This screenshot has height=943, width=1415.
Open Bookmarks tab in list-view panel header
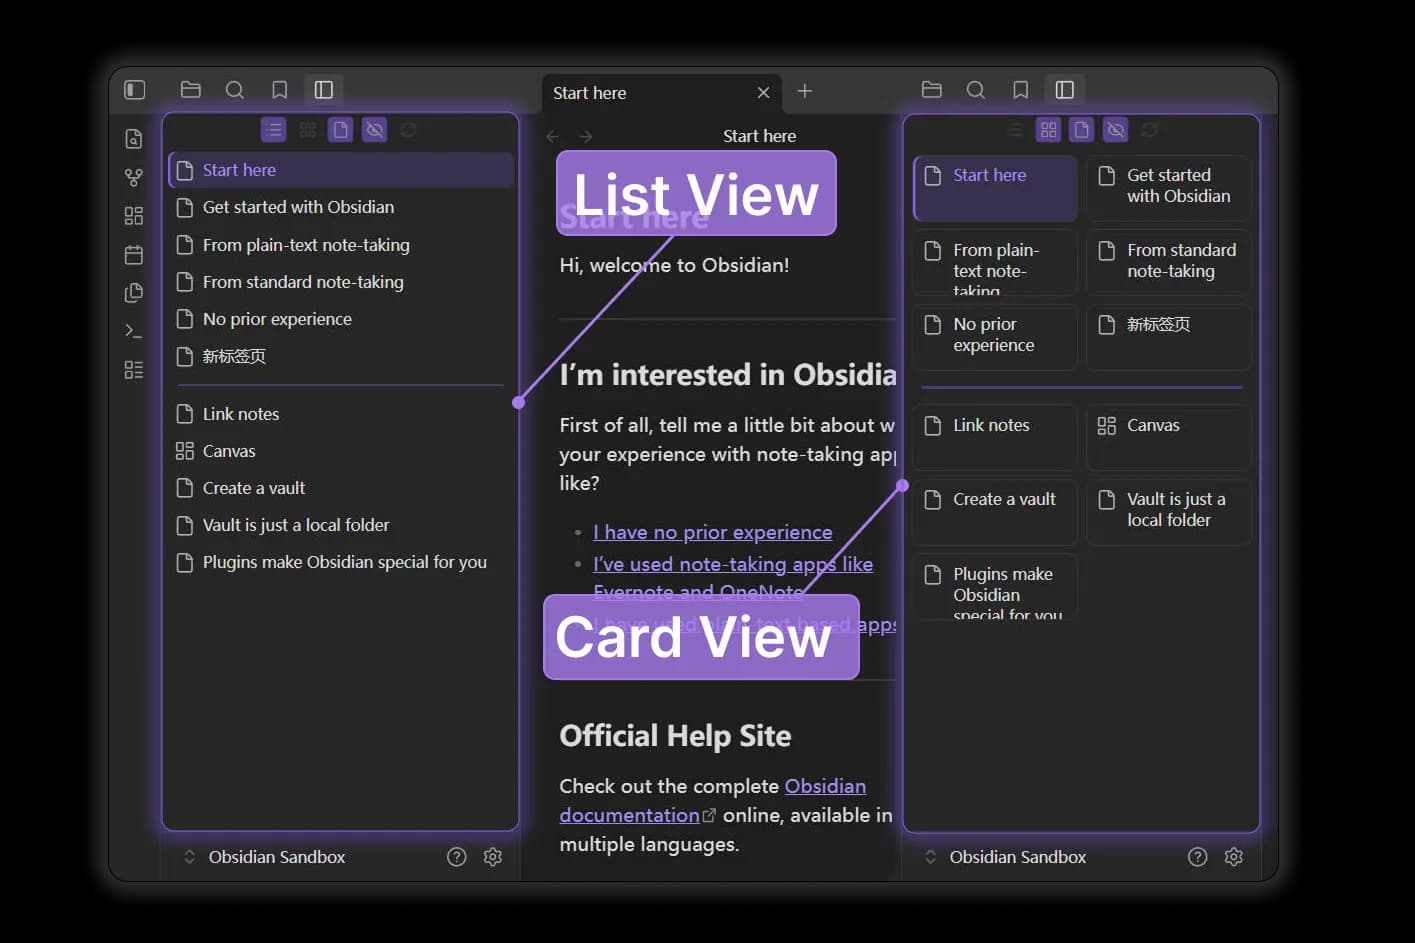pos(280,90)
